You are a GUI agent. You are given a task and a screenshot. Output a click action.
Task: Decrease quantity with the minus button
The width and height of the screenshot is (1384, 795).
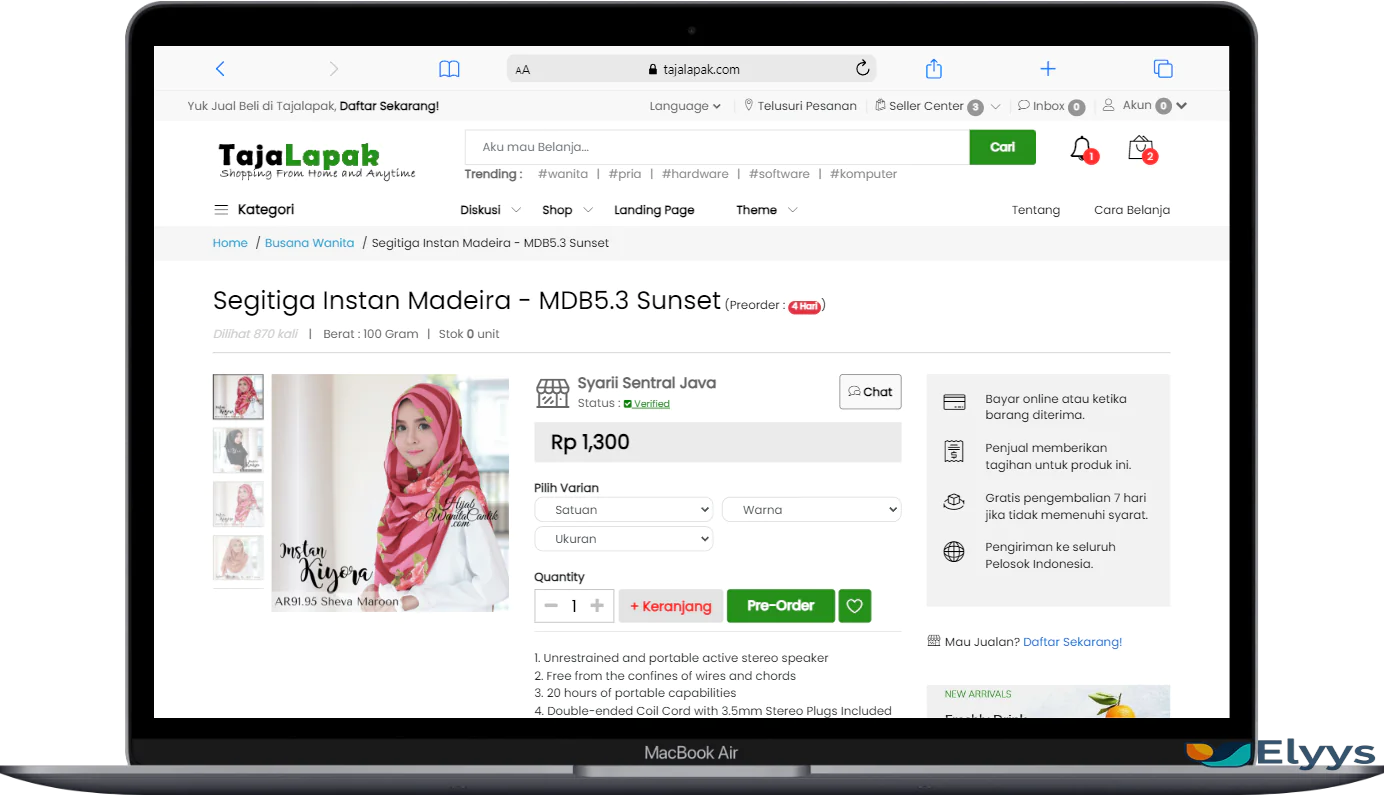[x=550, y=606]
